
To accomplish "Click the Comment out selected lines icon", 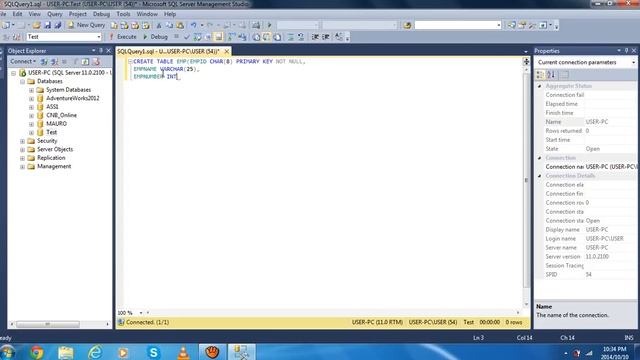I will pos(291,37).
